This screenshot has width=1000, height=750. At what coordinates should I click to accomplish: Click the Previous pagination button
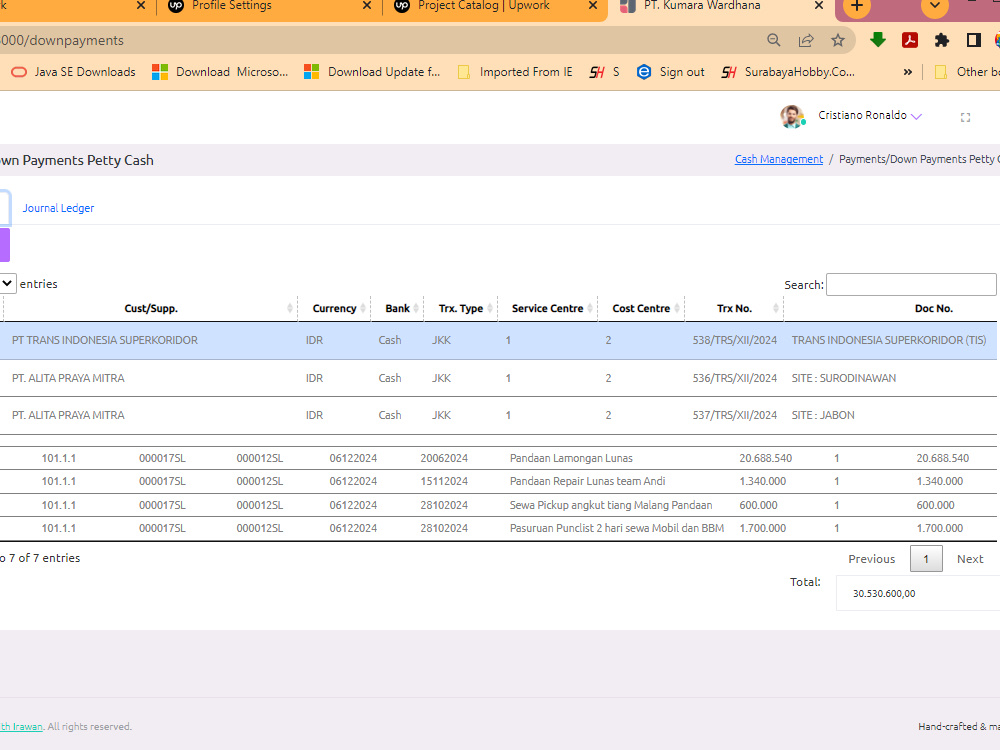871,559
